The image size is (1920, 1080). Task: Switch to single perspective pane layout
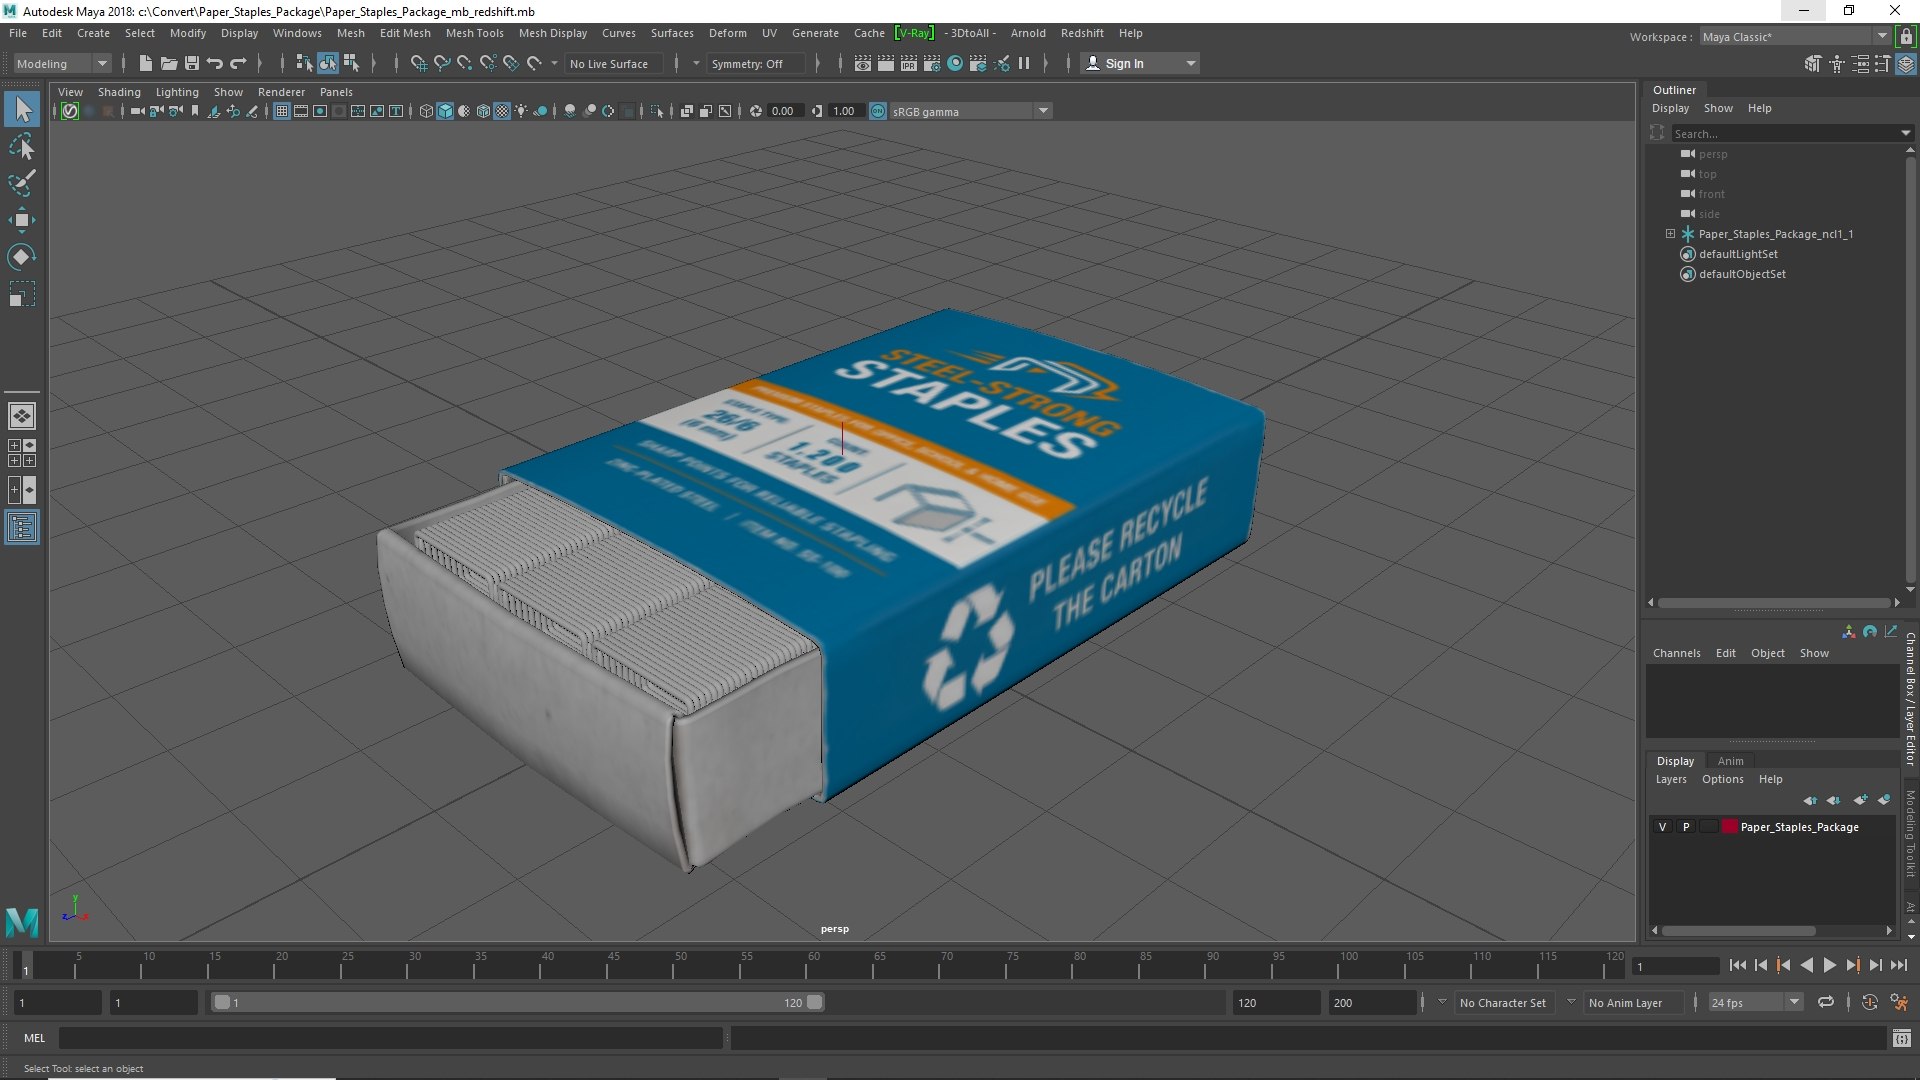coord(22,415)
